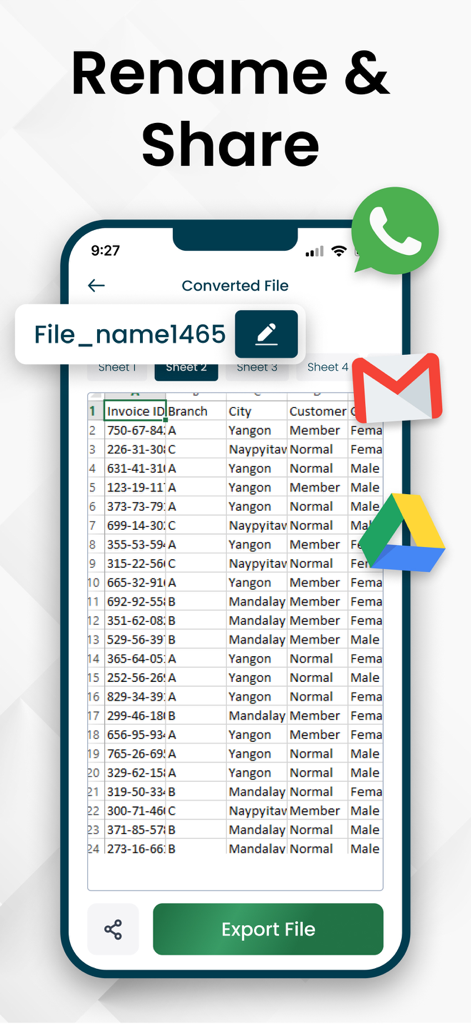Click invoice cell 750-67-84
This screenshot has height=1024, width=471.
(x=135, y=430)
